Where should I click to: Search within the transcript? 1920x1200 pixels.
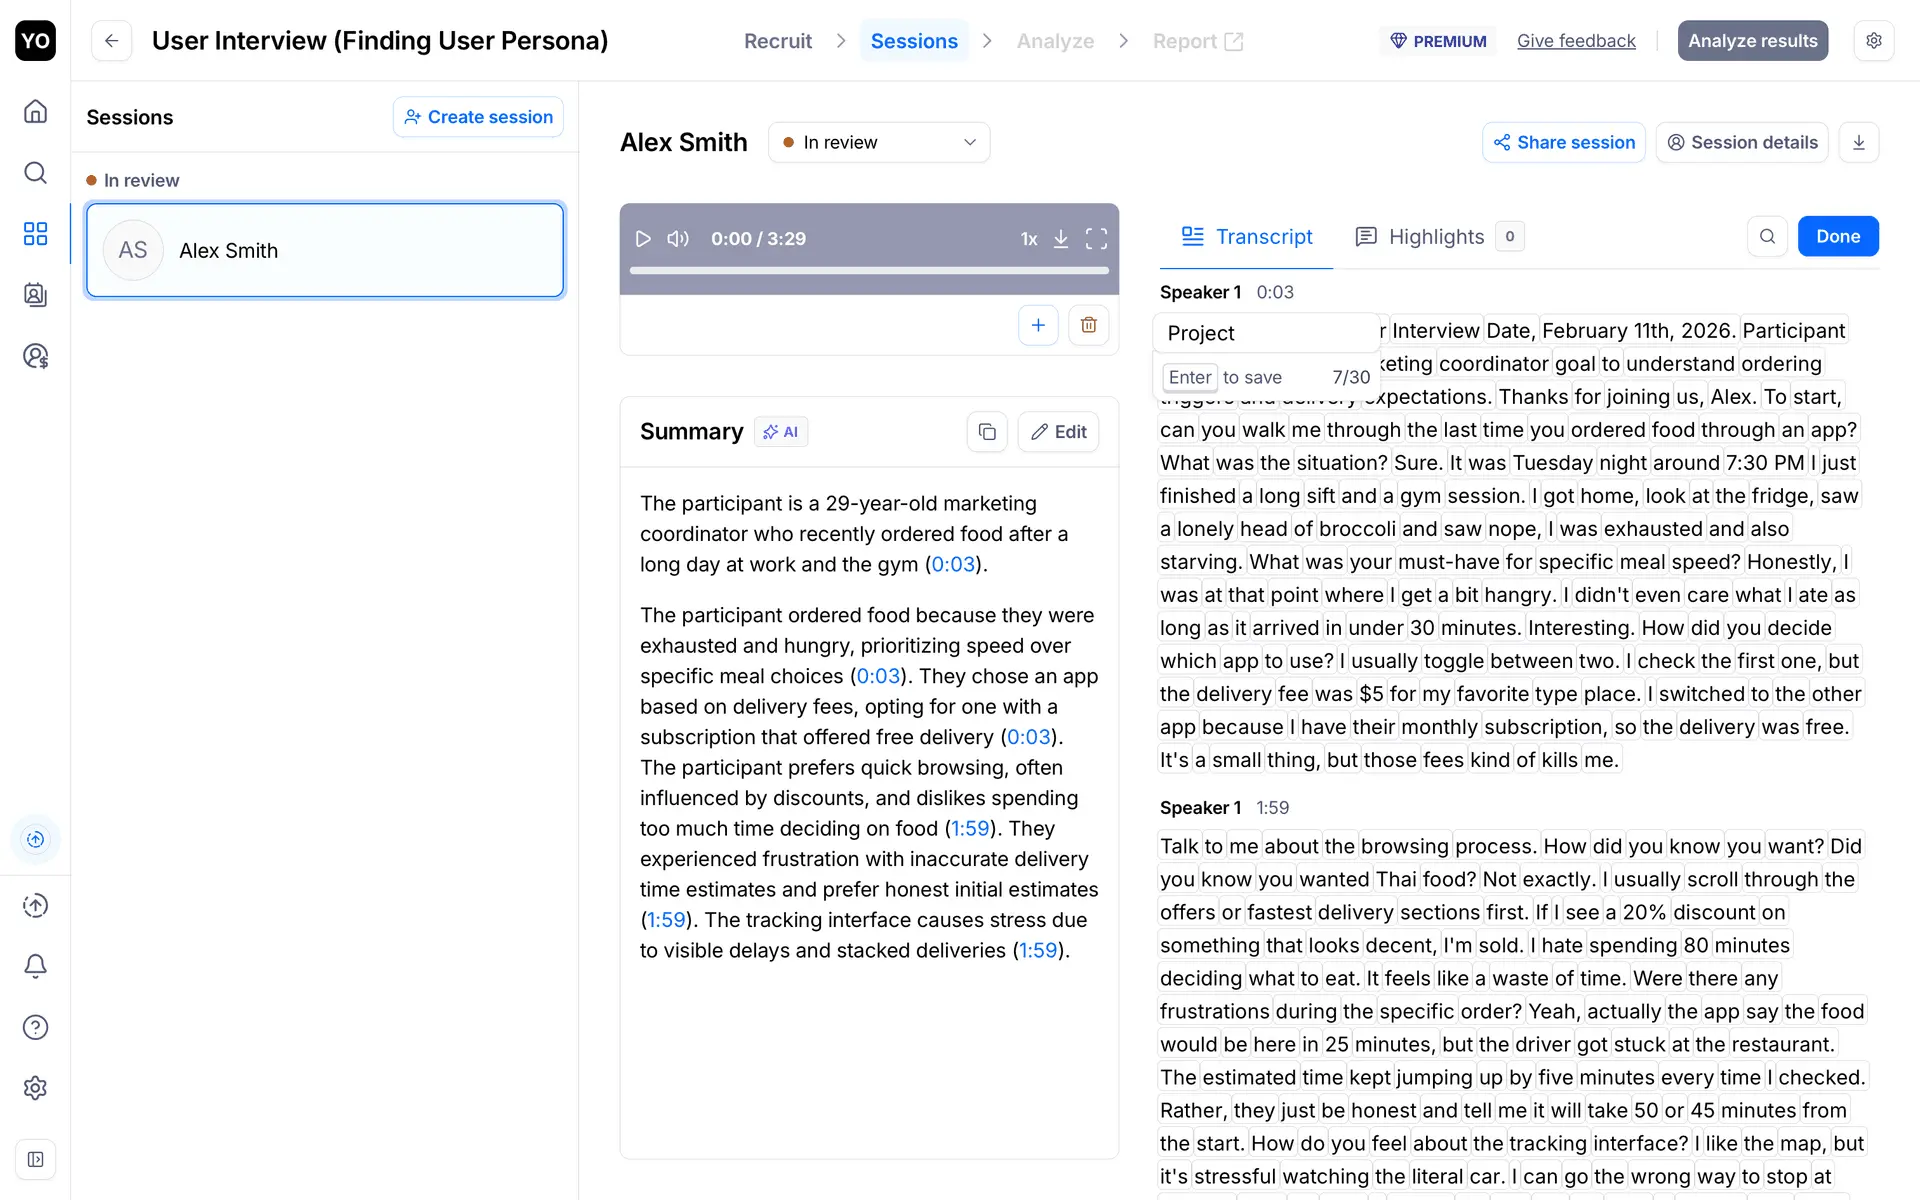pyautogui.click(x=1767, y=237)
